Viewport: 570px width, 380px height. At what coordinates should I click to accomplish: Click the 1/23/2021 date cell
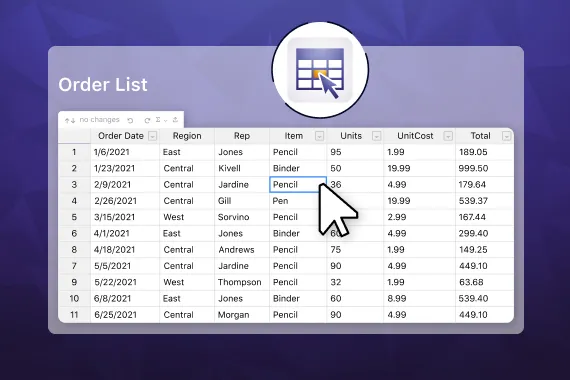coord(125,168)
